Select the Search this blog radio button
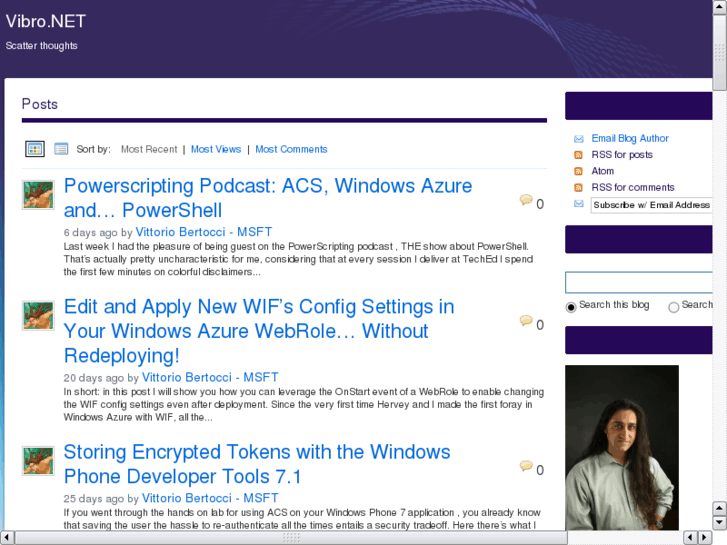Viewport: 727px width, 545px height. coord(571,307)
